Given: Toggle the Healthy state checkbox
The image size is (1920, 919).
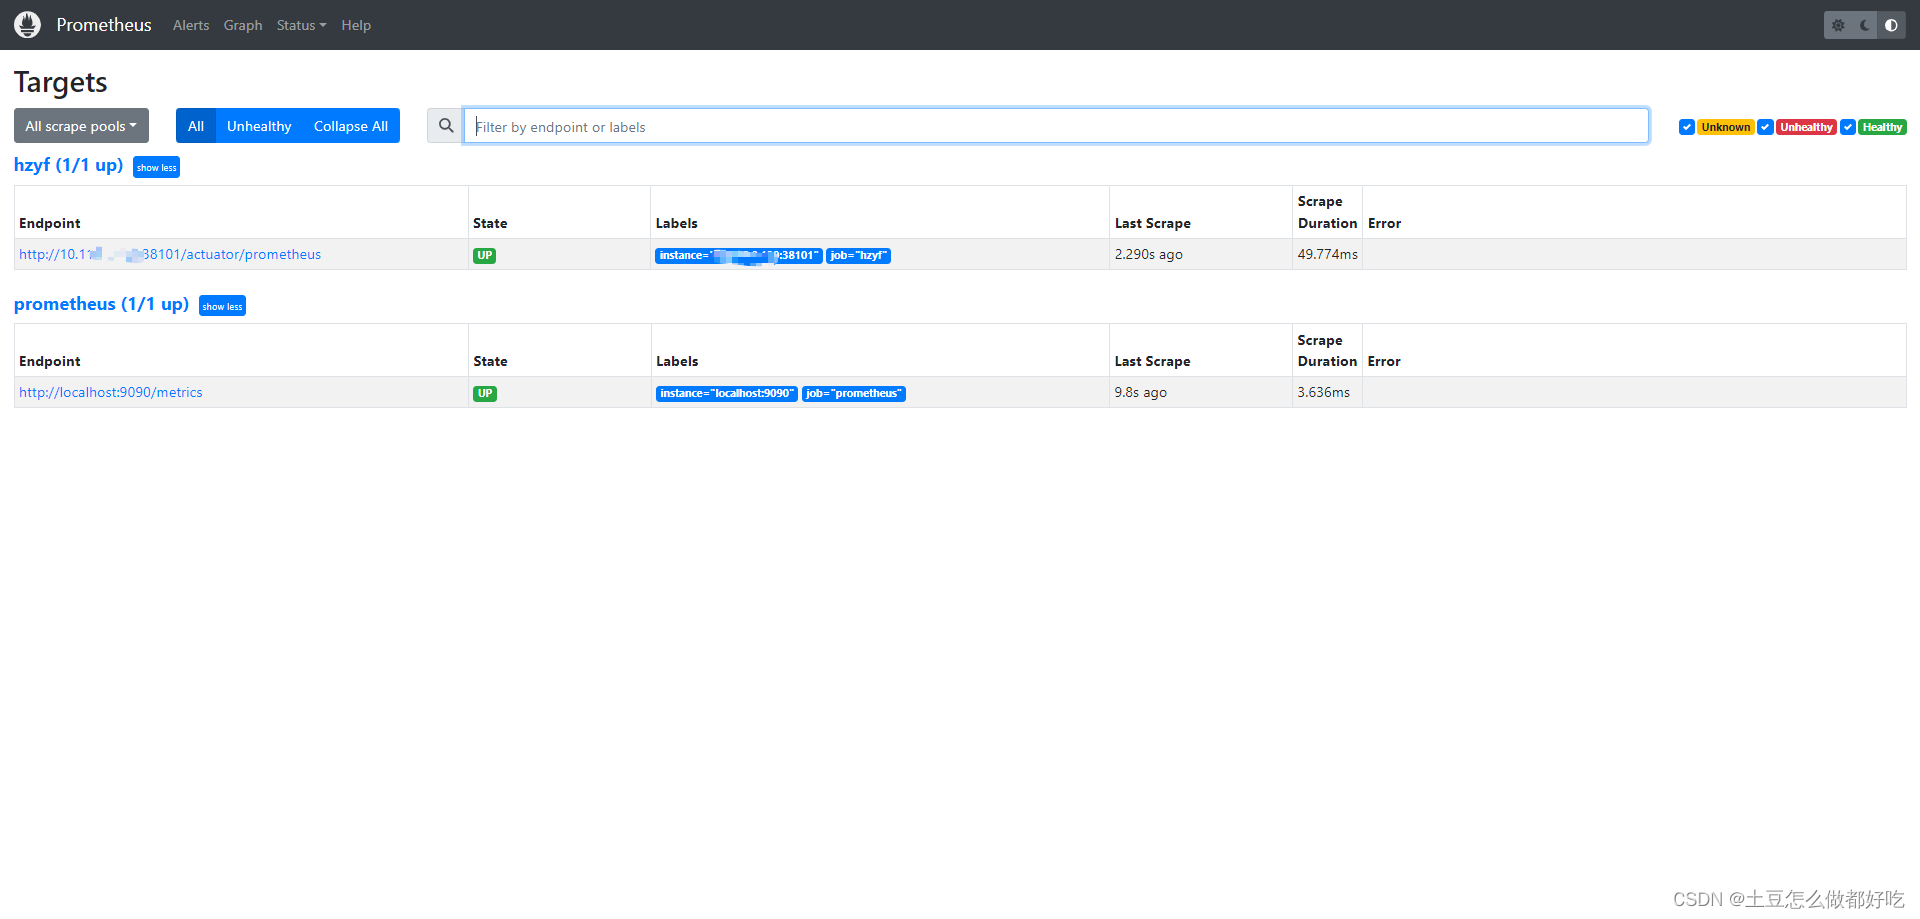Looking at the screenshot, I should pos(1848,127).
